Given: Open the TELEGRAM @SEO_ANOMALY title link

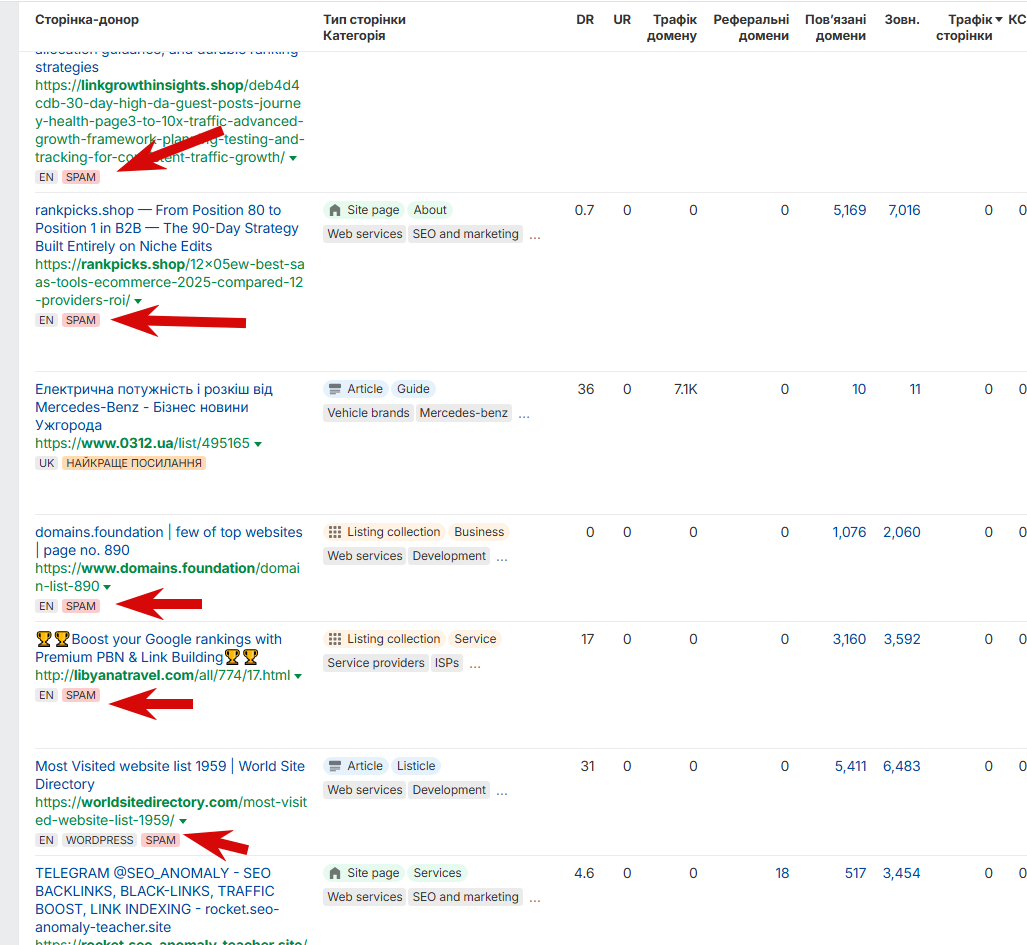Looking at the screenshot, I should tap(157, 900).
